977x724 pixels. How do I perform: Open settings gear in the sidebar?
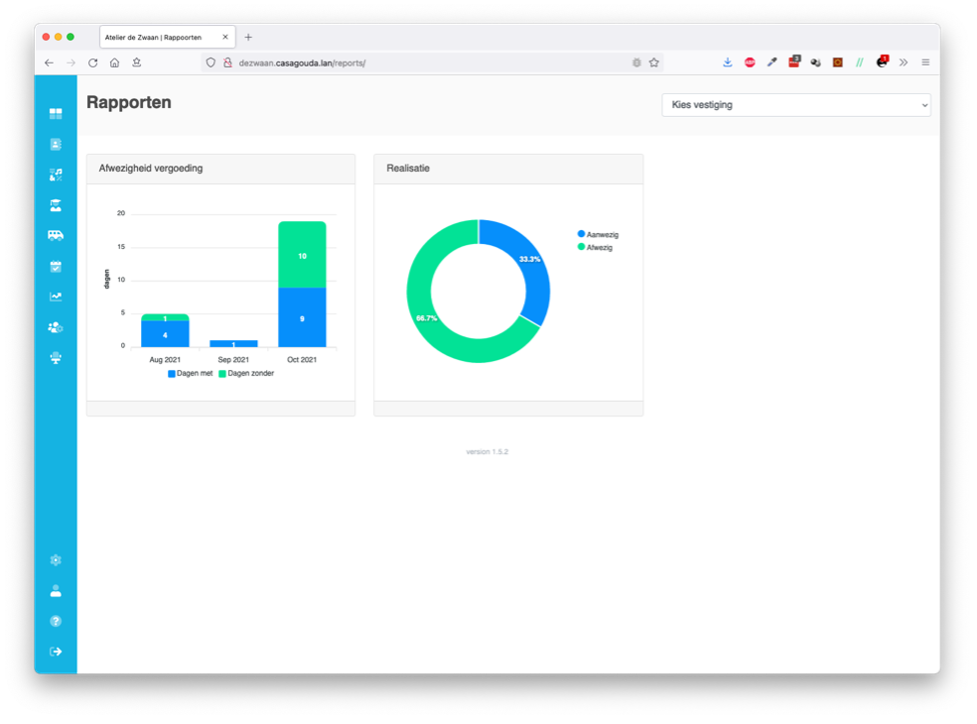coord(56,560)
